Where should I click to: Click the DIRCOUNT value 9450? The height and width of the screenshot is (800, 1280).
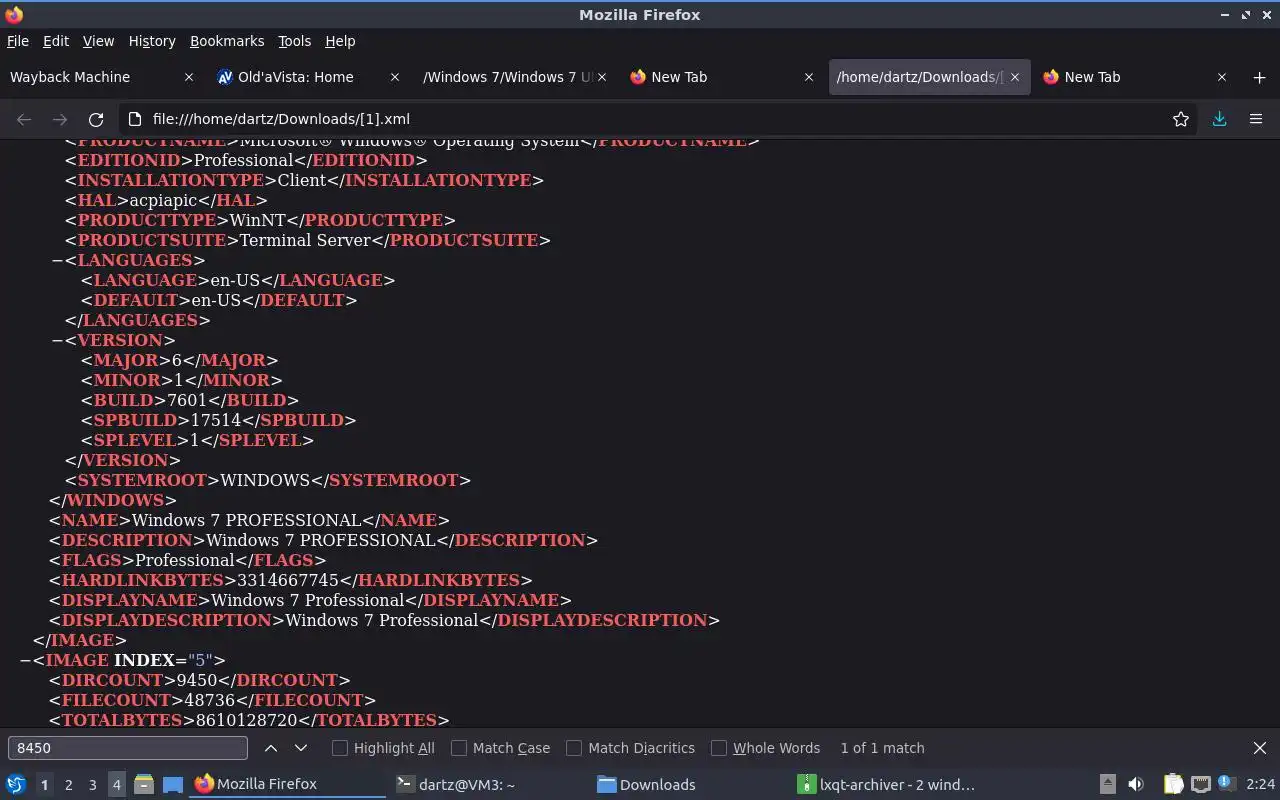[x=197, y=680]
